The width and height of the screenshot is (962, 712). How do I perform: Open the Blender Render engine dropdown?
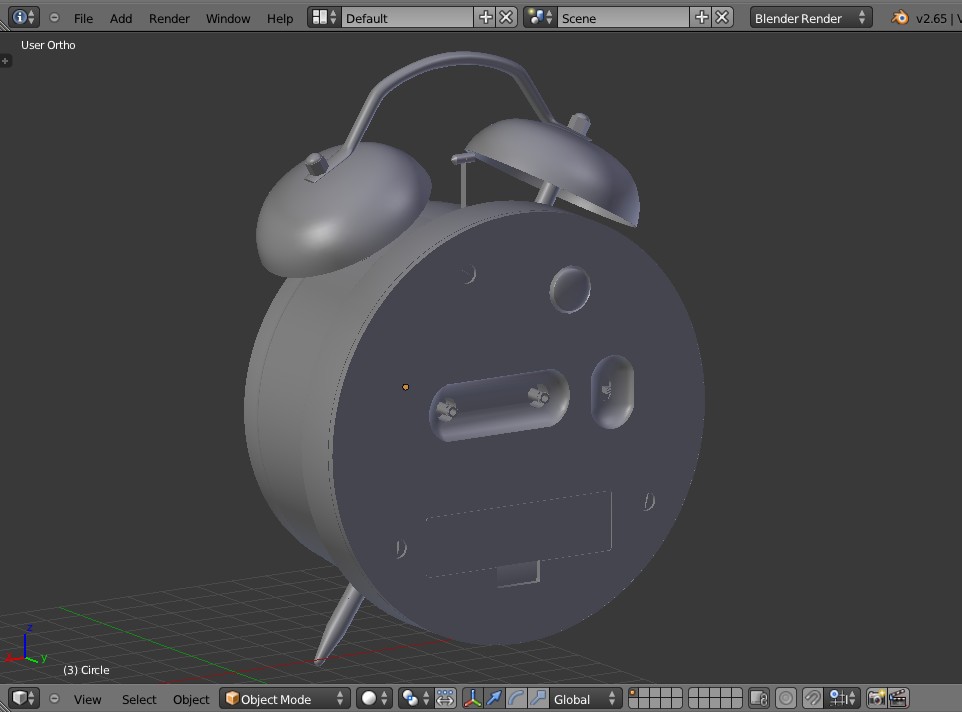tap(808, 17)
